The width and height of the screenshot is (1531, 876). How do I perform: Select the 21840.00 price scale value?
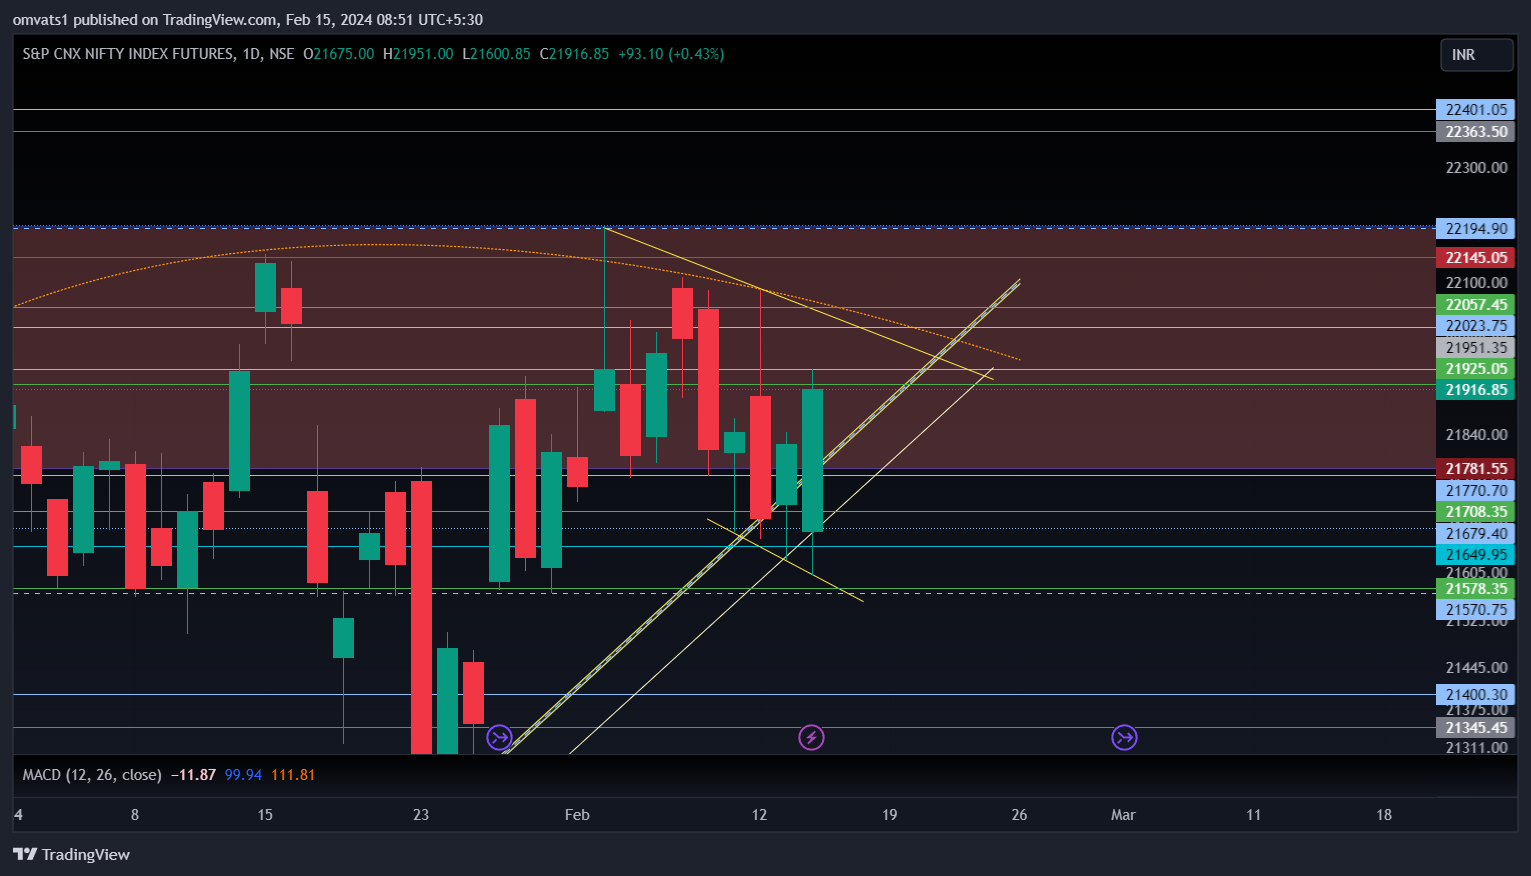coord(1476,435)
